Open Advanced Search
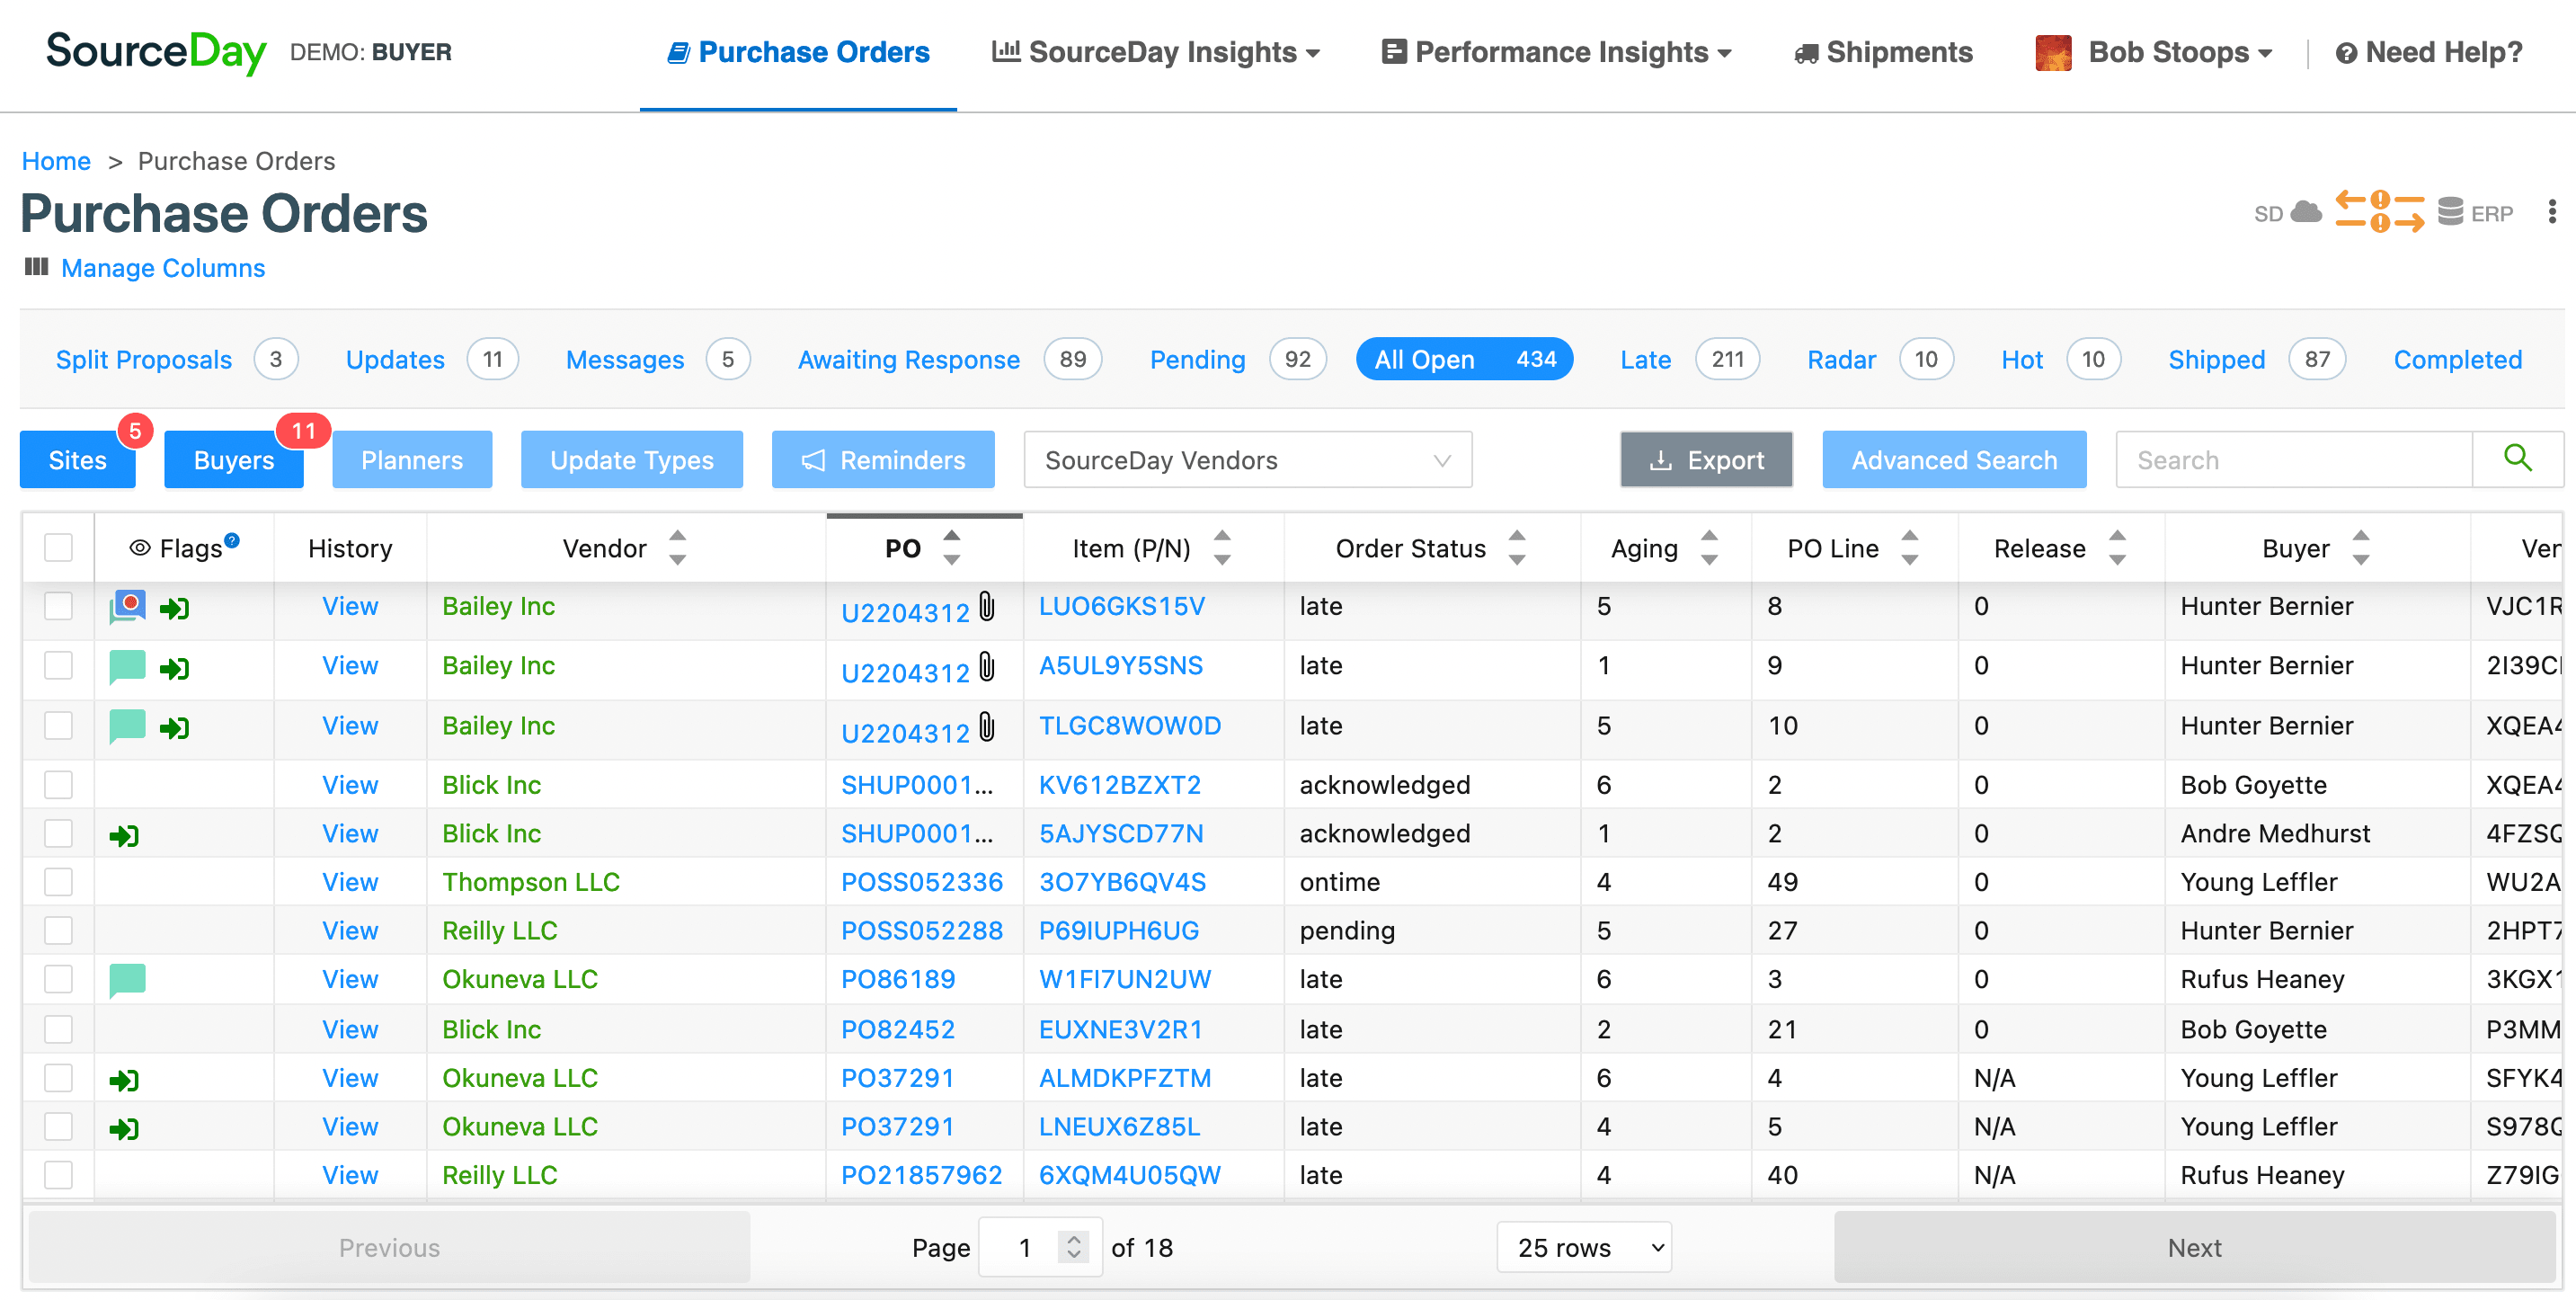Screen dimensions: 2576x1300 [x=1954, y=460]
